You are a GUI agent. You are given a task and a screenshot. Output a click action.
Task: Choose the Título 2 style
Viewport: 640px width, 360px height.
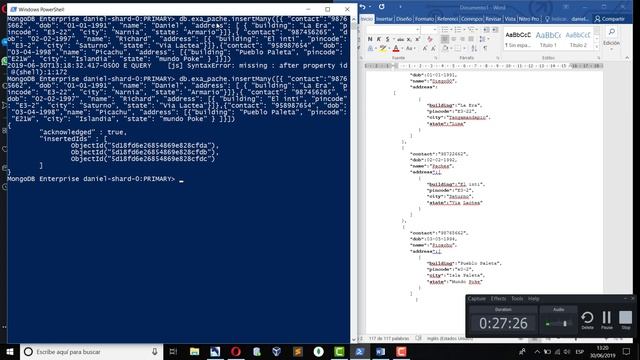coord(578,39)
